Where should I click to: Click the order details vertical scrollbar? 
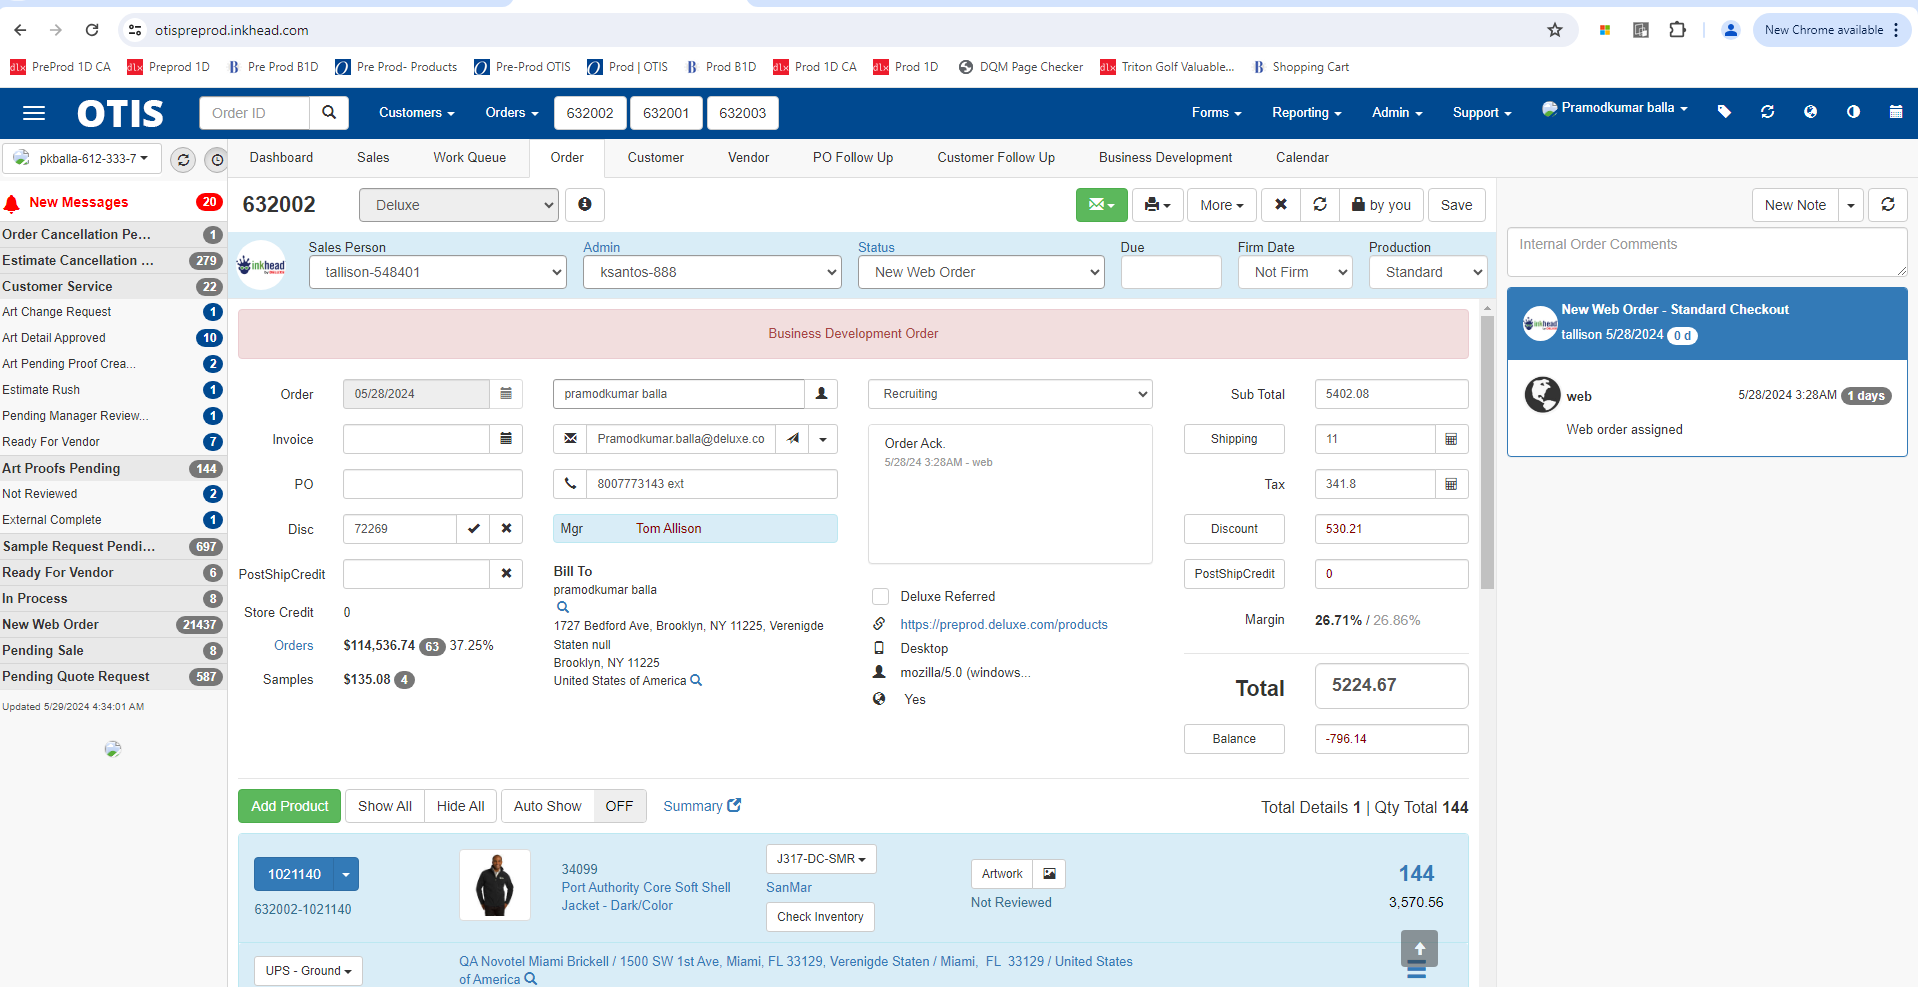[1487, 450]
